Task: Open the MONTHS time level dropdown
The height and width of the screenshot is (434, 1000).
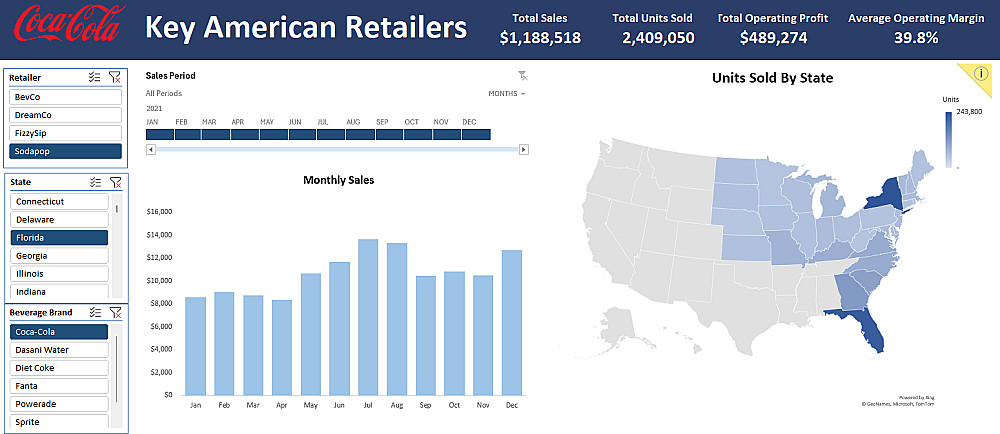Action: 507,94
